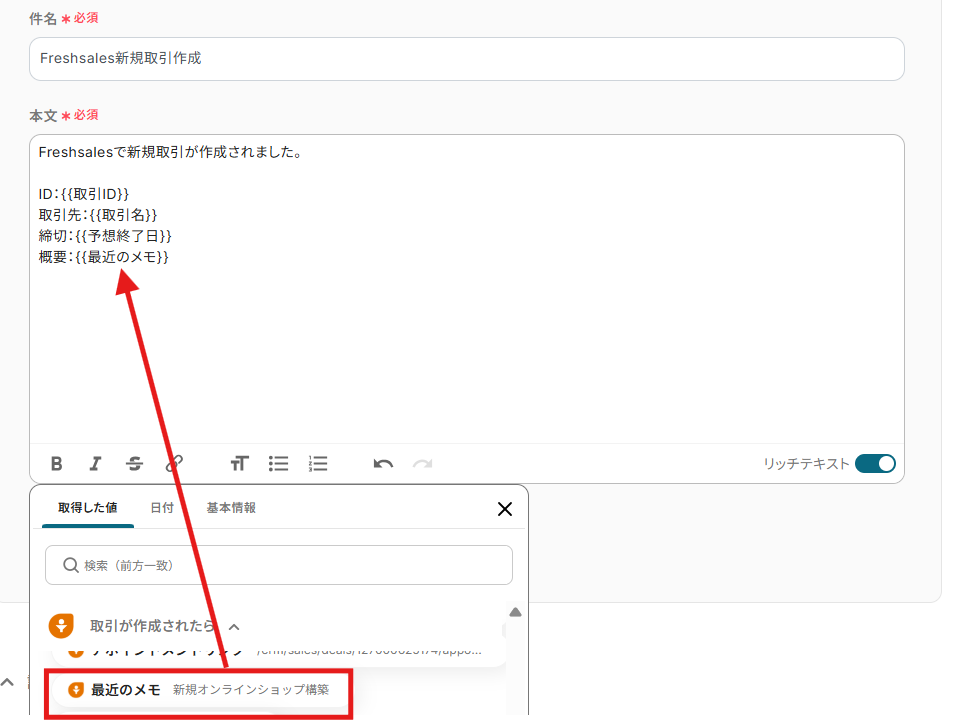Redo the last undone edit
Screen dimensions: 966x720
[x=423, y=464]
